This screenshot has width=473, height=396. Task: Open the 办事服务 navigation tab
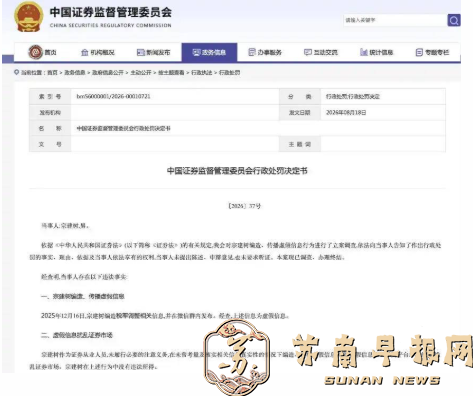[x=265, y=52]
